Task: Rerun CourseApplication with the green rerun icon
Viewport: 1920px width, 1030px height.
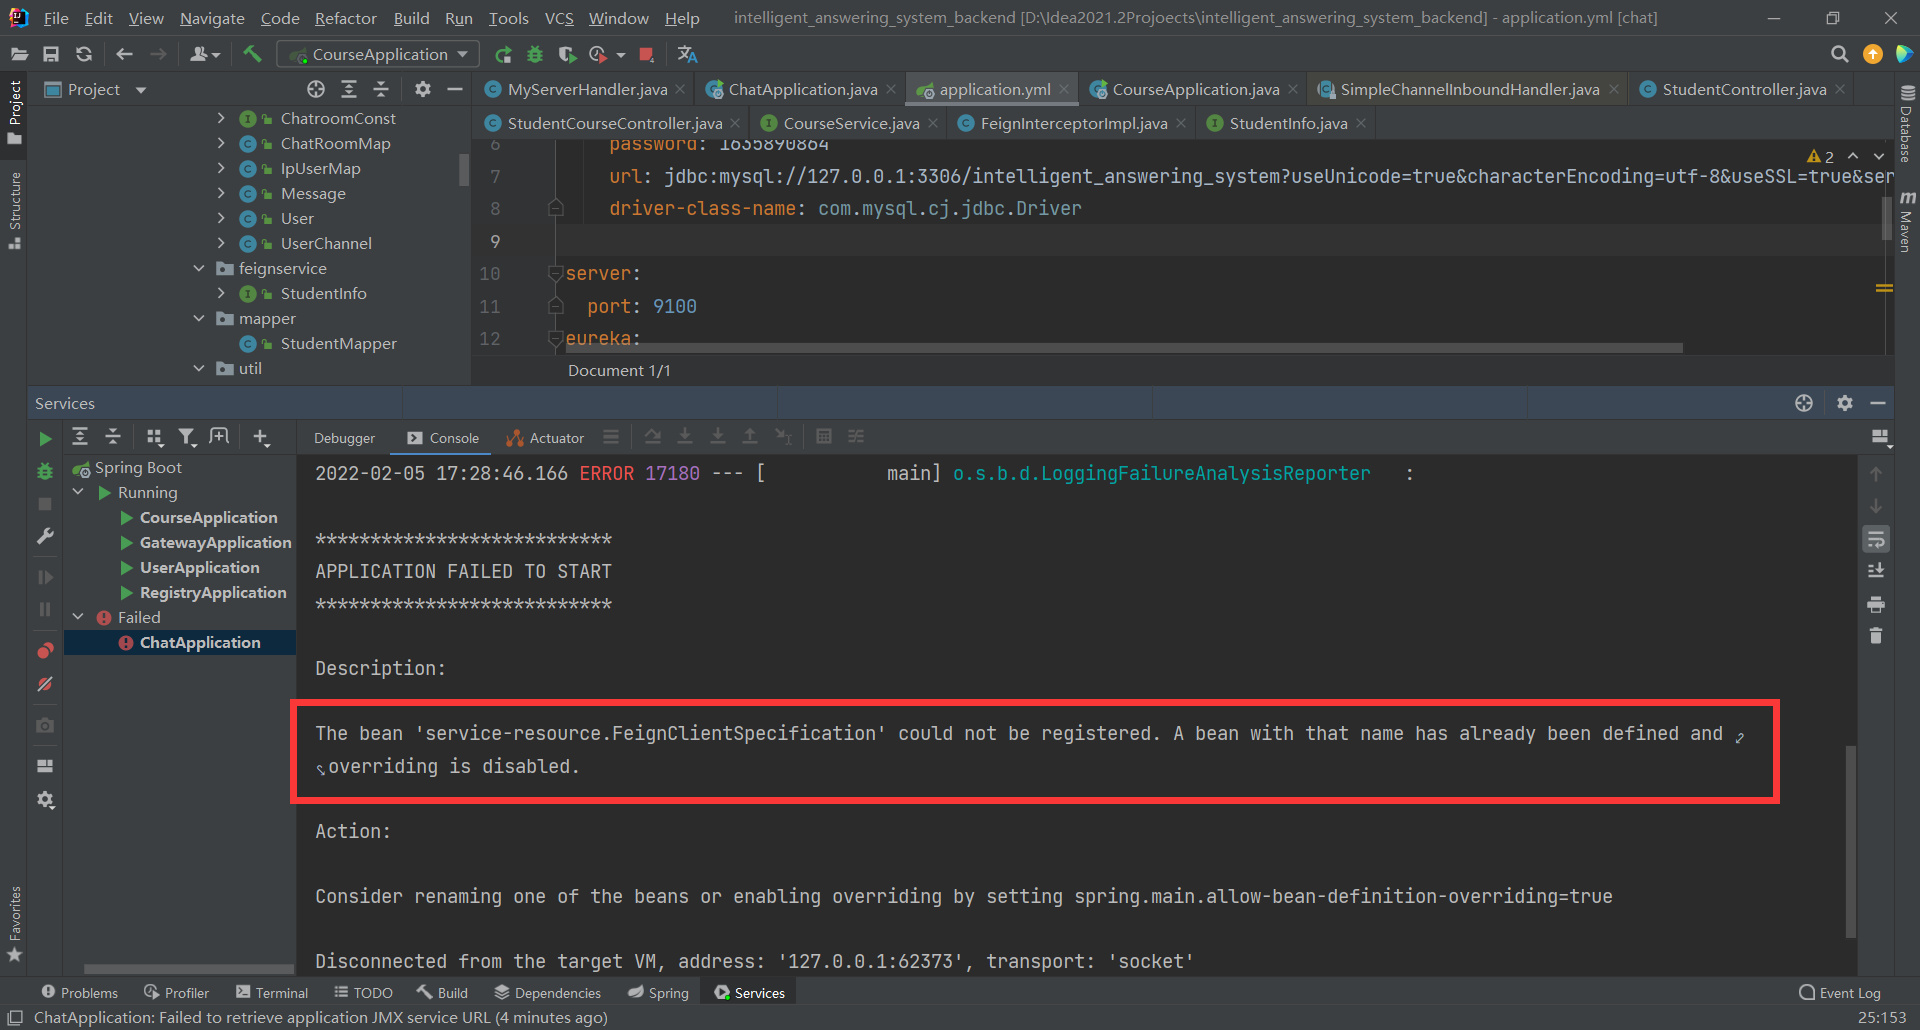Action: click(x=503, y=54)
